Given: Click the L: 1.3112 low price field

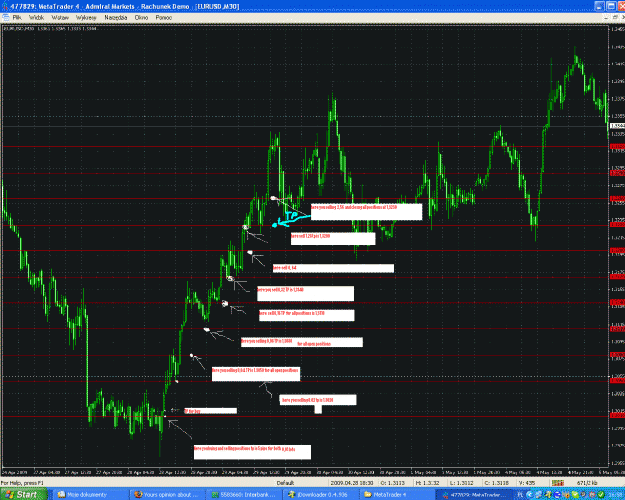Looking at the screenshot, I should click(462, 483).
